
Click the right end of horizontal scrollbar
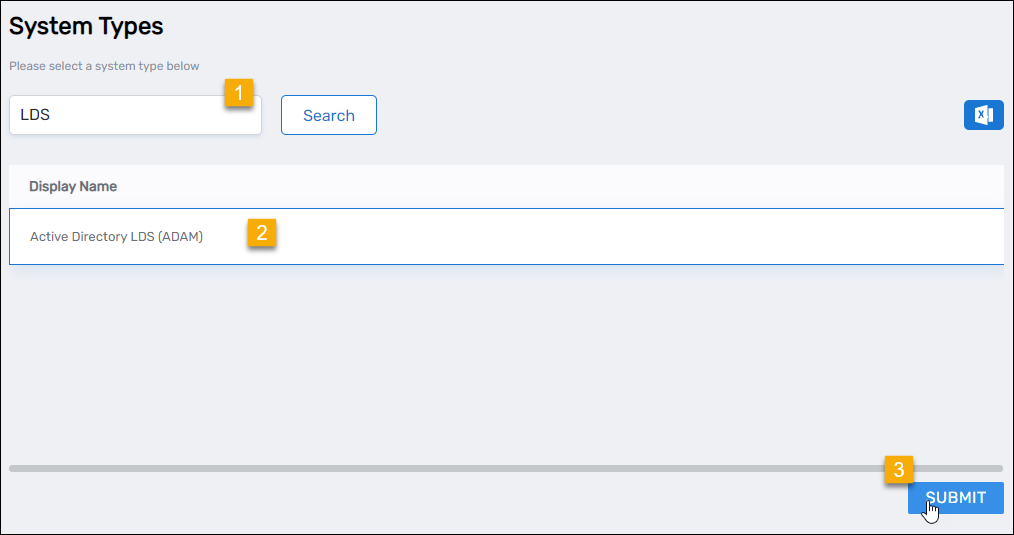click(x=997, y=468)
